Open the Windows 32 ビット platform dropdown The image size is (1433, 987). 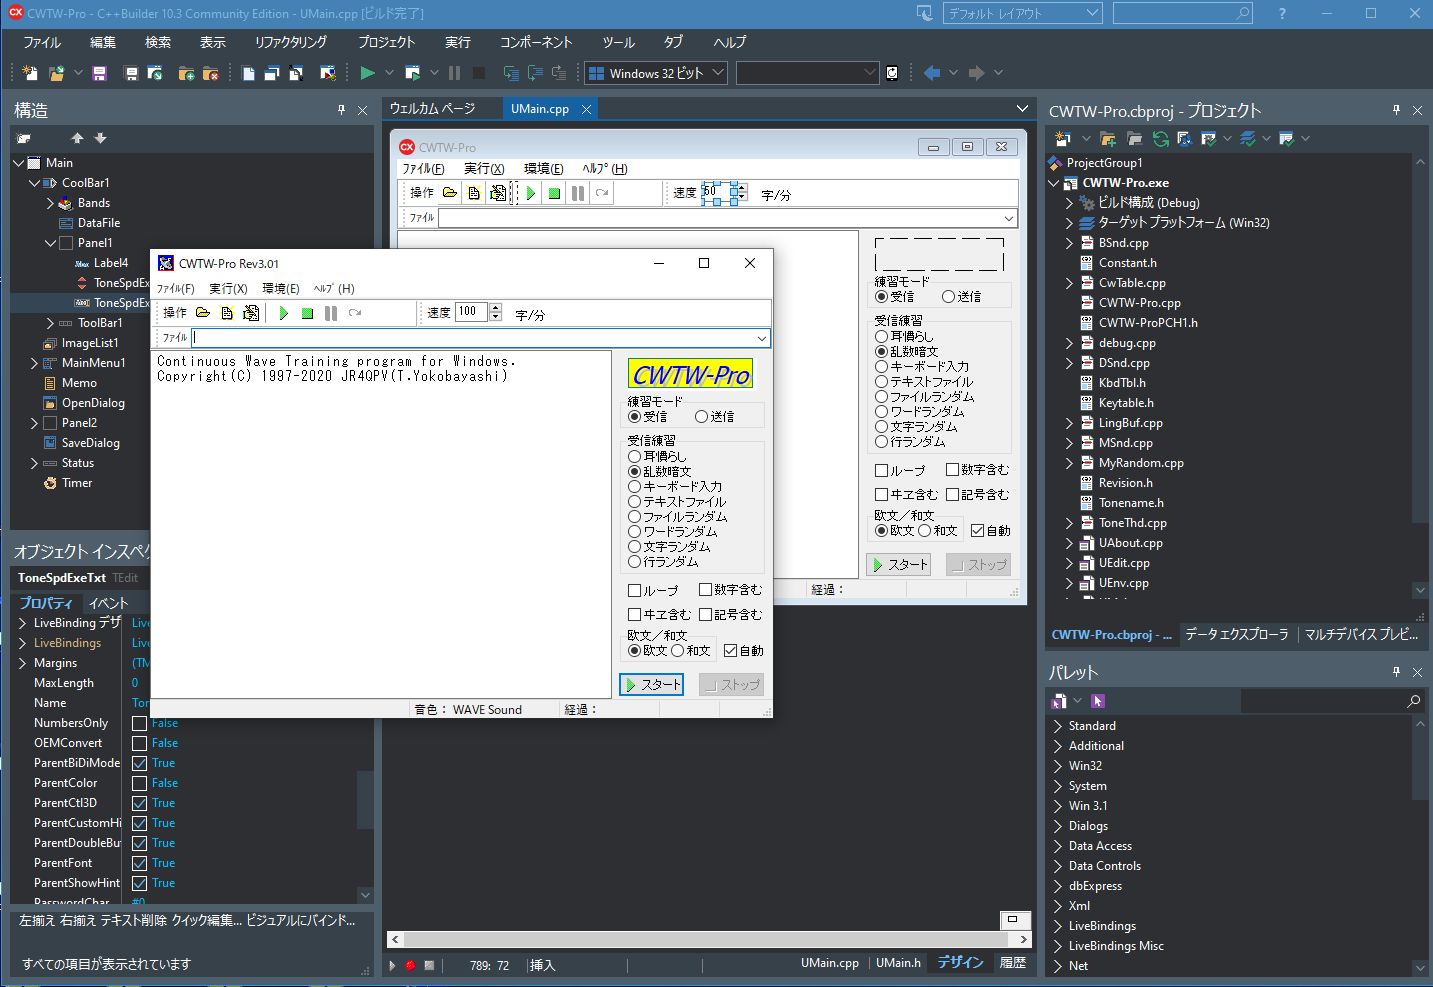coord(655,73)
